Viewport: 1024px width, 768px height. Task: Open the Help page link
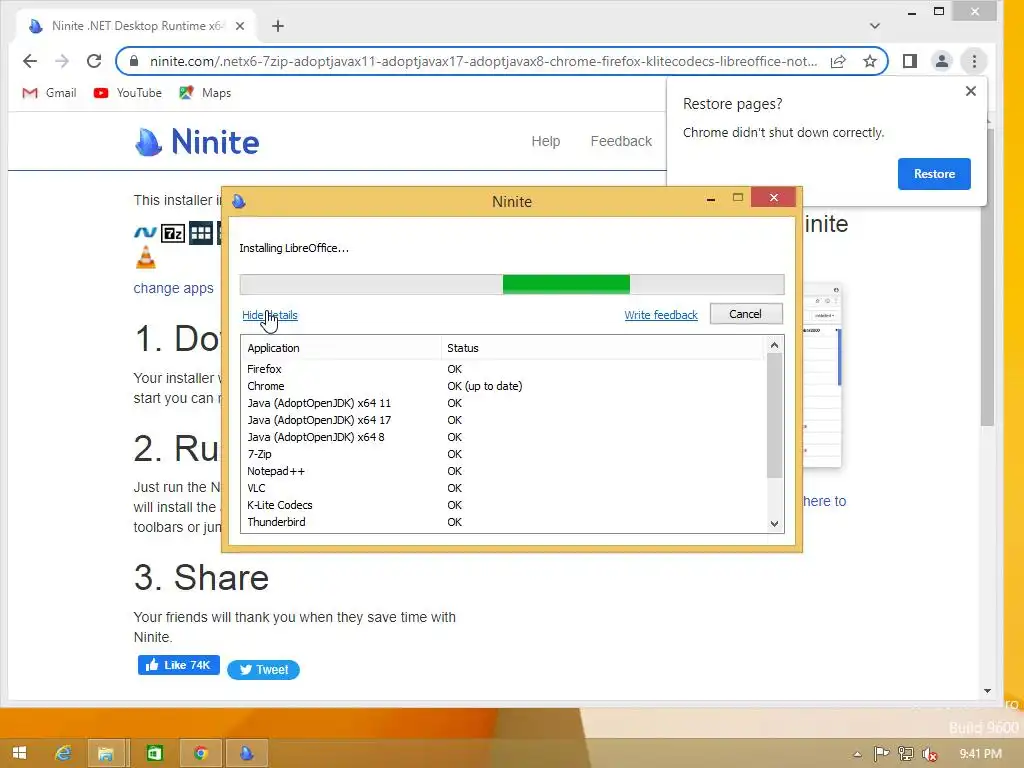click(x=546, y=141)
